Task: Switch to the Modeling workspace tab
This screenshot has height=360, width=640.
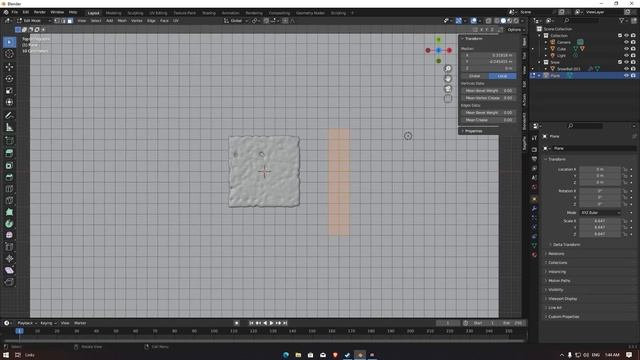Action: (113, 13)
